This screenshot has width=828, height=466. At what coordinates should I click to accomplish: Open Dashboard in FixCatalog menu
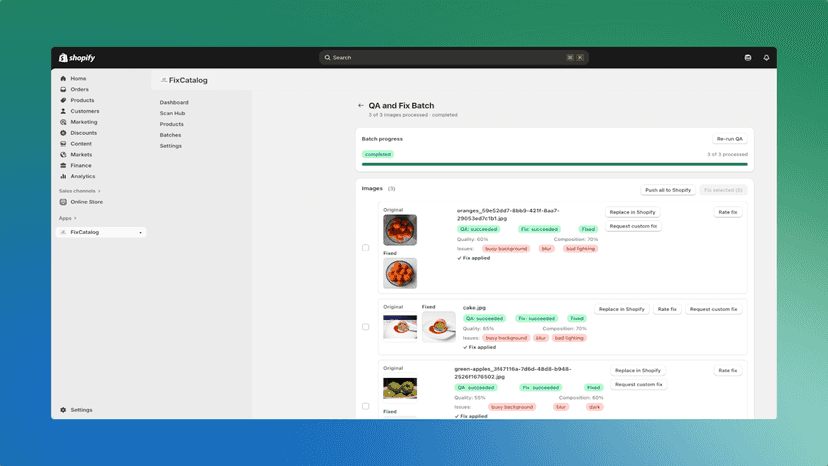pyautogui.click(x=174, y=102)
